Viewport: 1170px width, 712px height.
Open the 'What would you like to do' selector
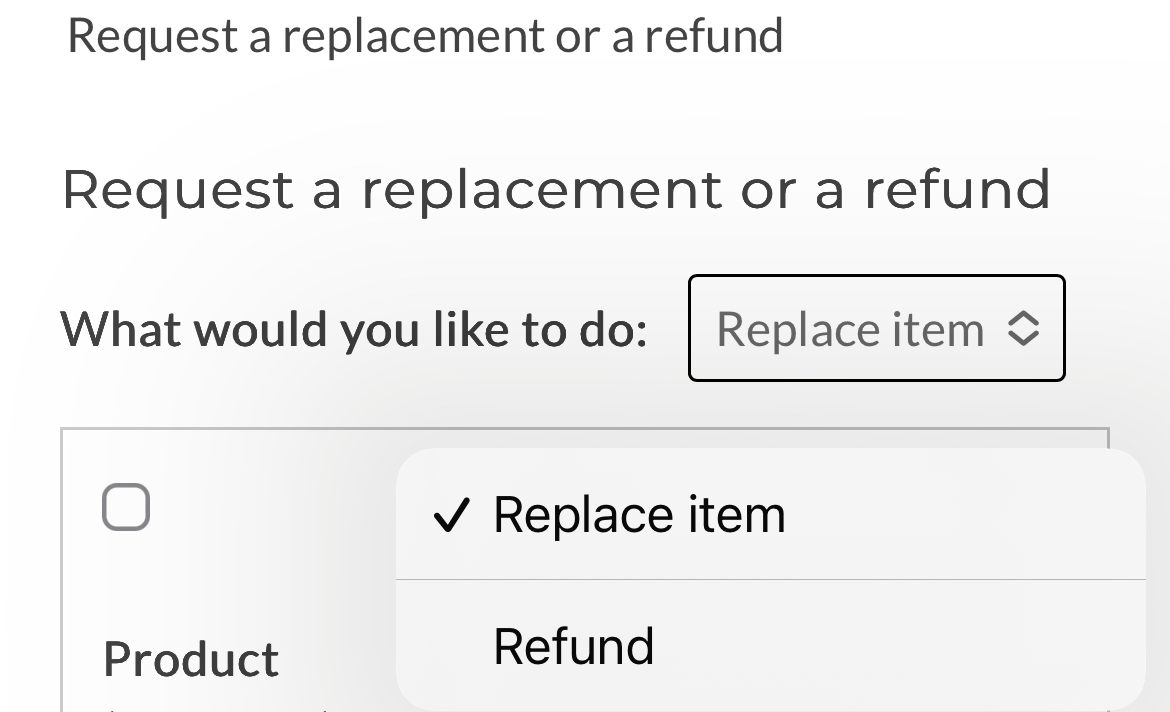pyautogui.click(x=877, y=328)
